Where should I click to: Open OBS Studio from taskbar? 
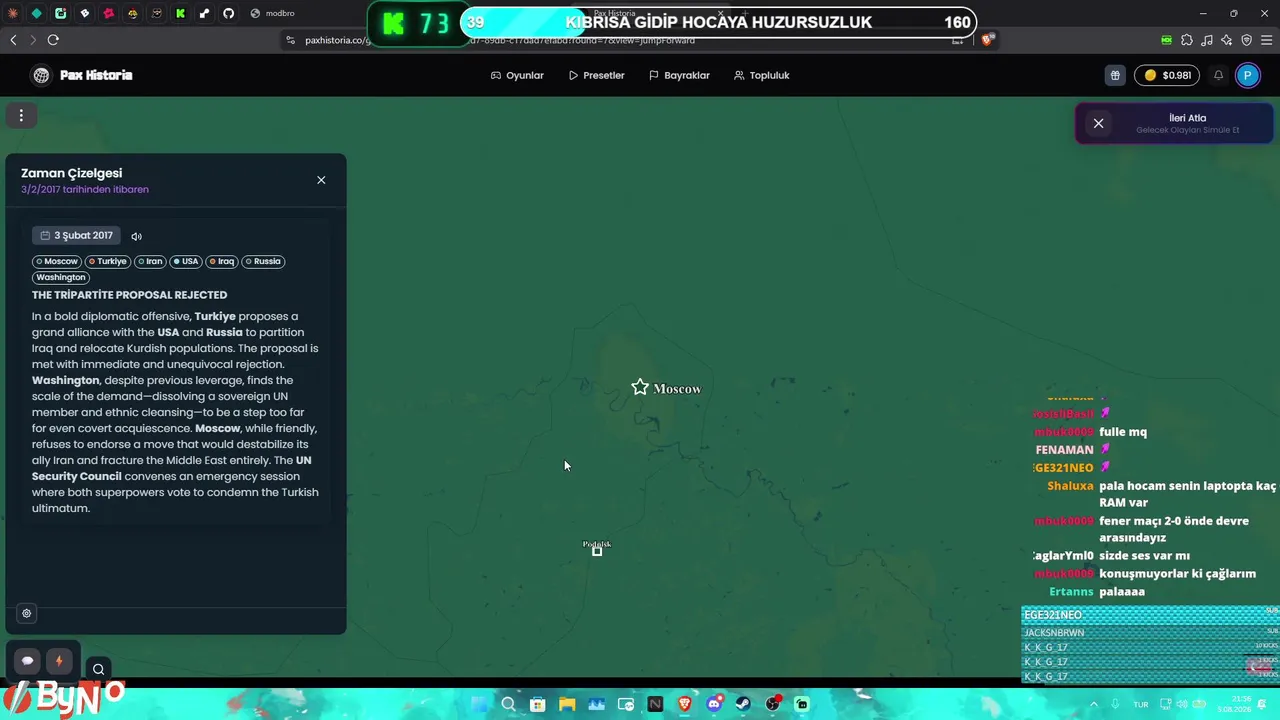point(773,704)
